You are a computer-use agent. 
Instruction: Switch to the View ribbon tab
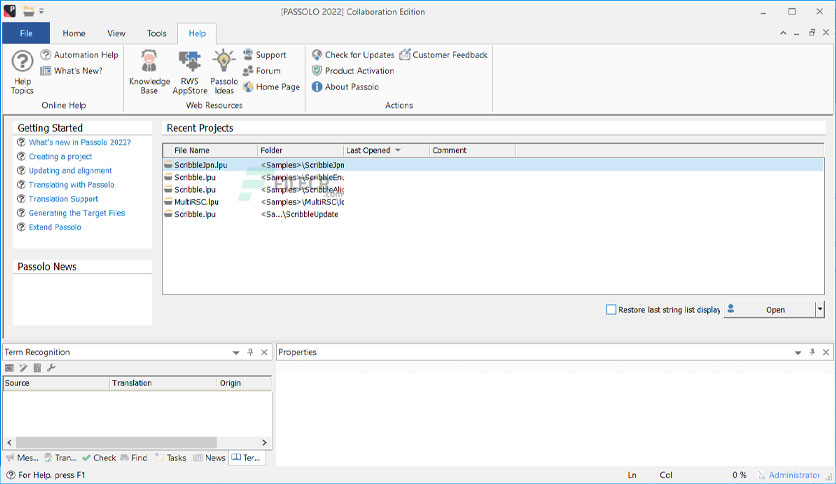point(116,33)
